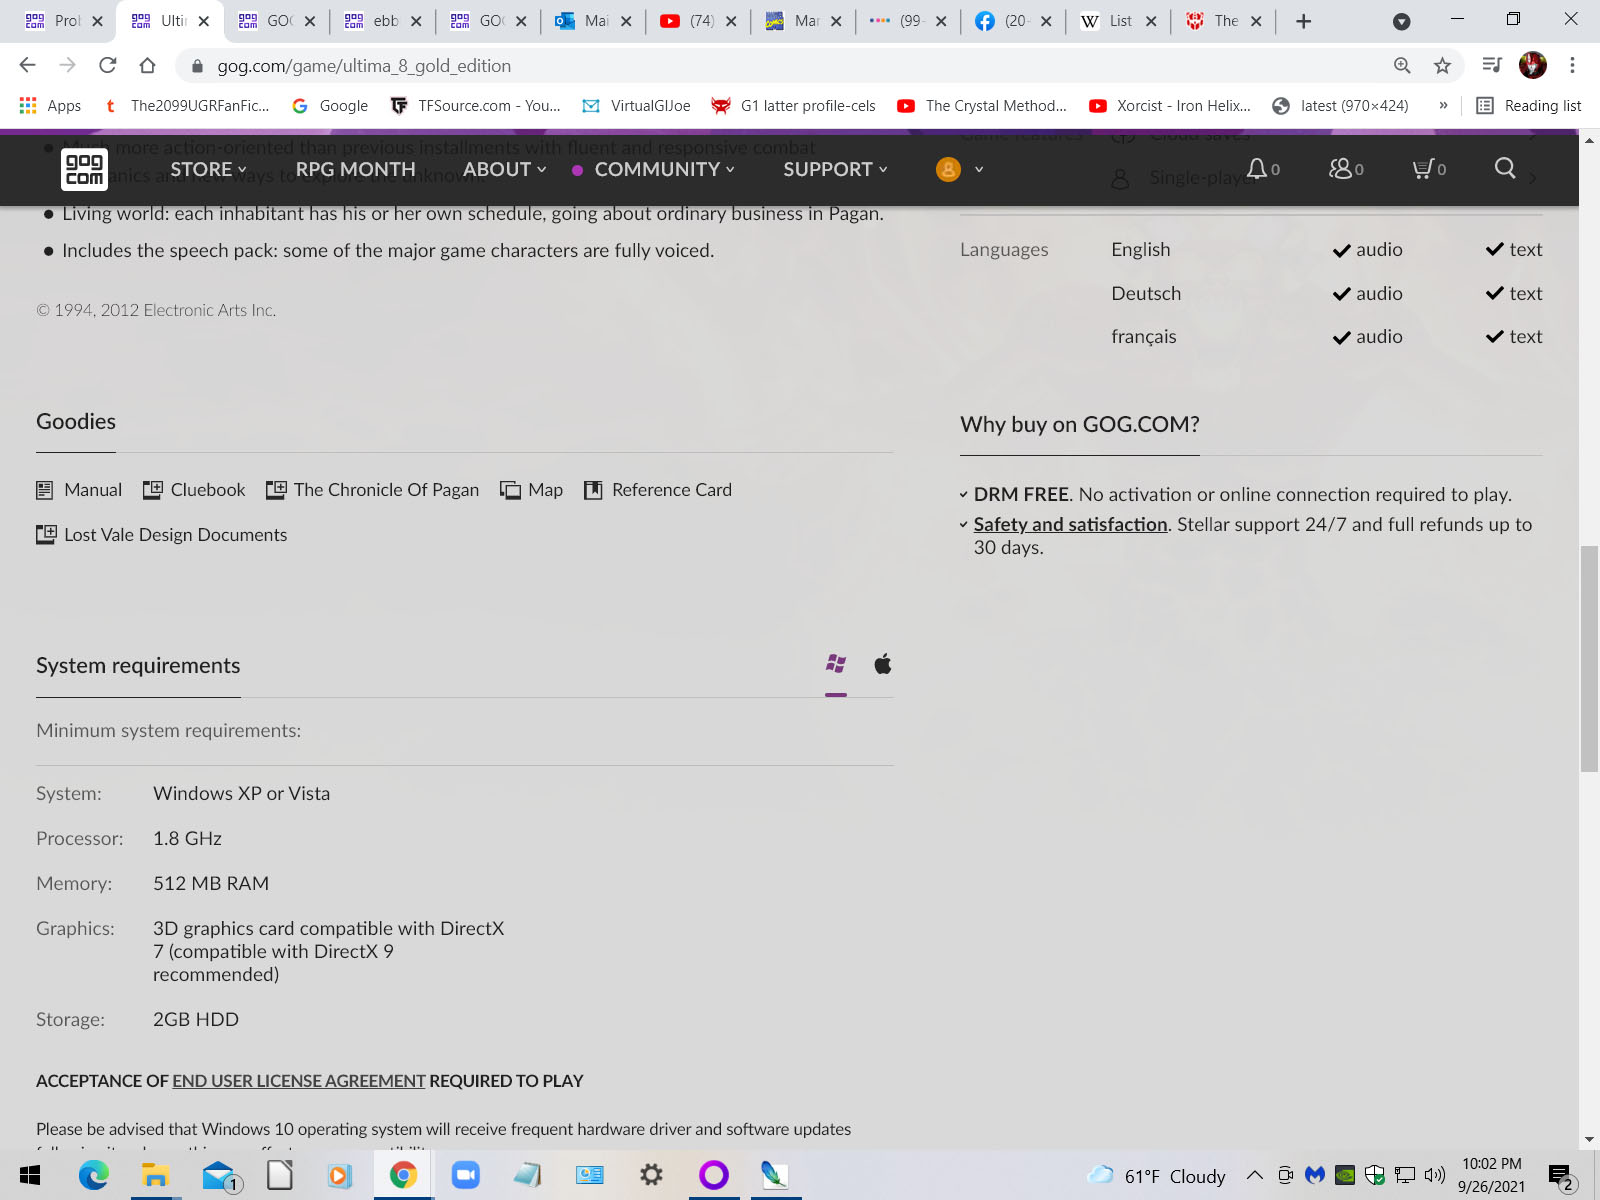
Task: Close the ebb browser tab
Action: point(416,21)
